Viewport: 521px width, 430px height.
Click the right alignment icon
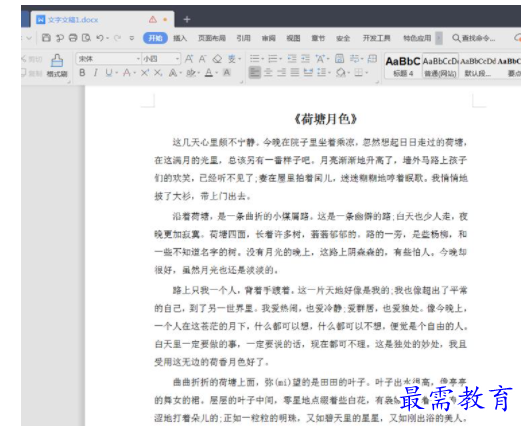point(281,72)
